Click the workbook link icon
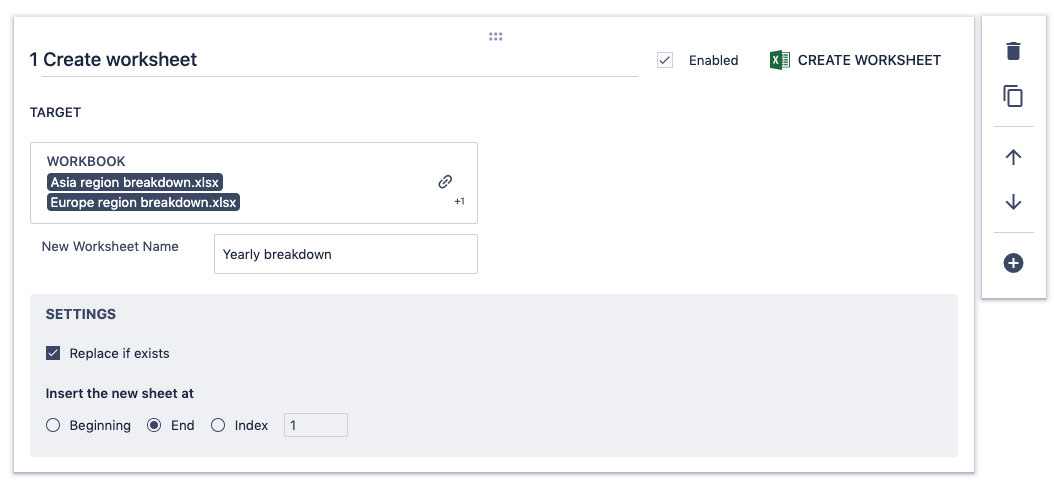1054x488 pixels. [445, 181]
